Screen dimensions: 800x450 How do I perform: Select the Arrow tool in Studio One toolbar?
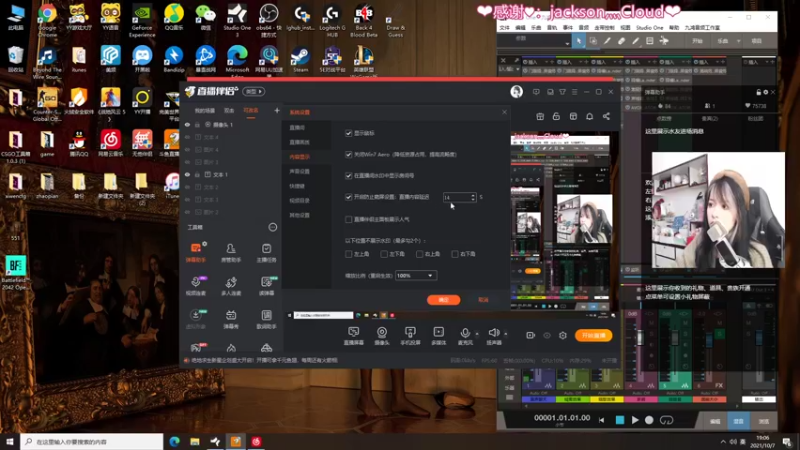(579, 41)
